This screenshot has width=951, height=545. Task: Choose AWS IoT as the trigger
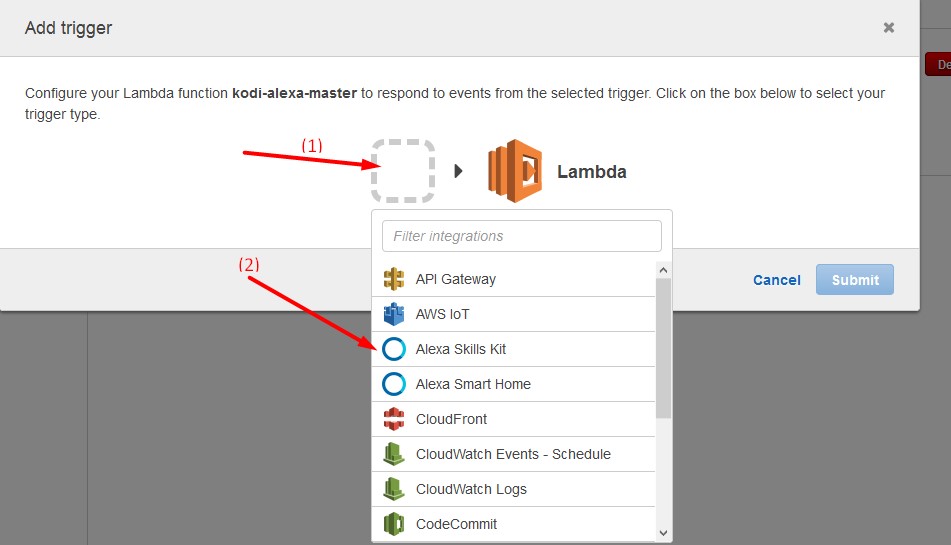pyautogui.click(x=514, y=314)
